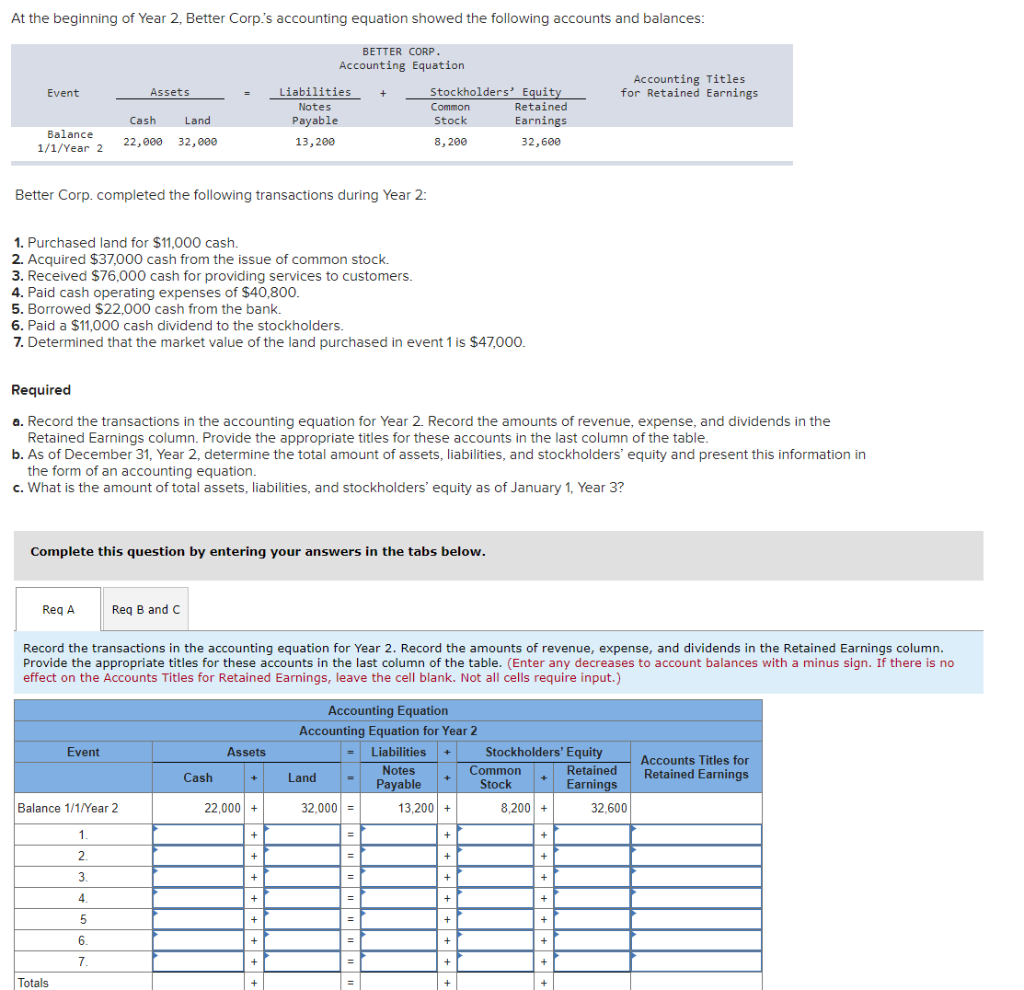This screenshot has width=1024, height=990.
Task: Select the Req A tab
Action: coord(57,608)
